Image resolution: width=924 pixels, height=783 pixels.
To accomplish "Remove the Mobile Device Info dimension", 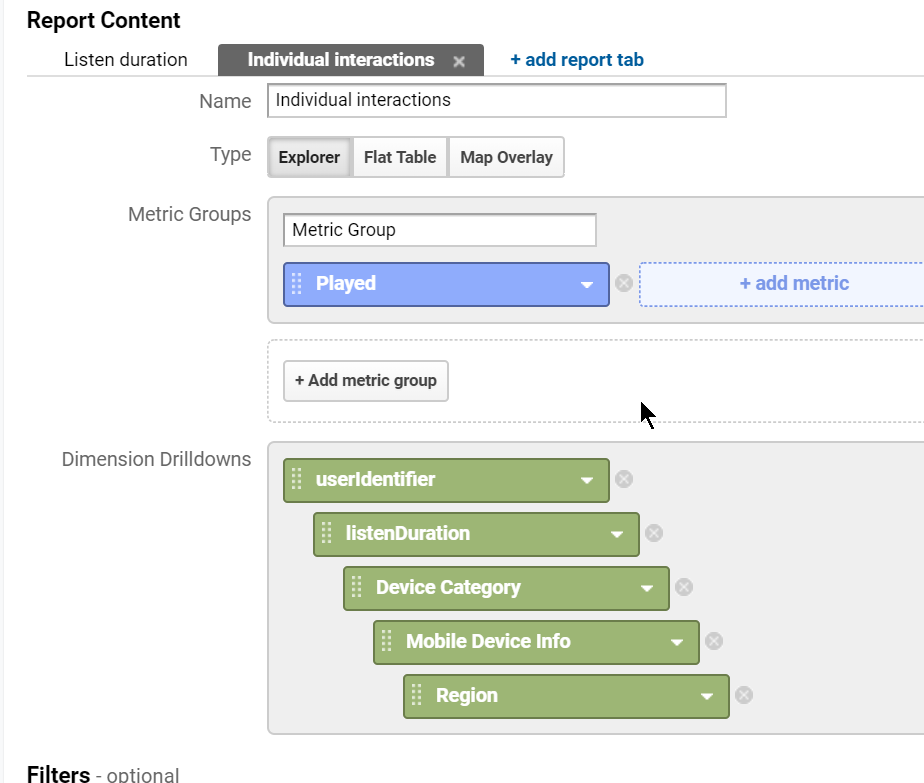I will point(714,641).
